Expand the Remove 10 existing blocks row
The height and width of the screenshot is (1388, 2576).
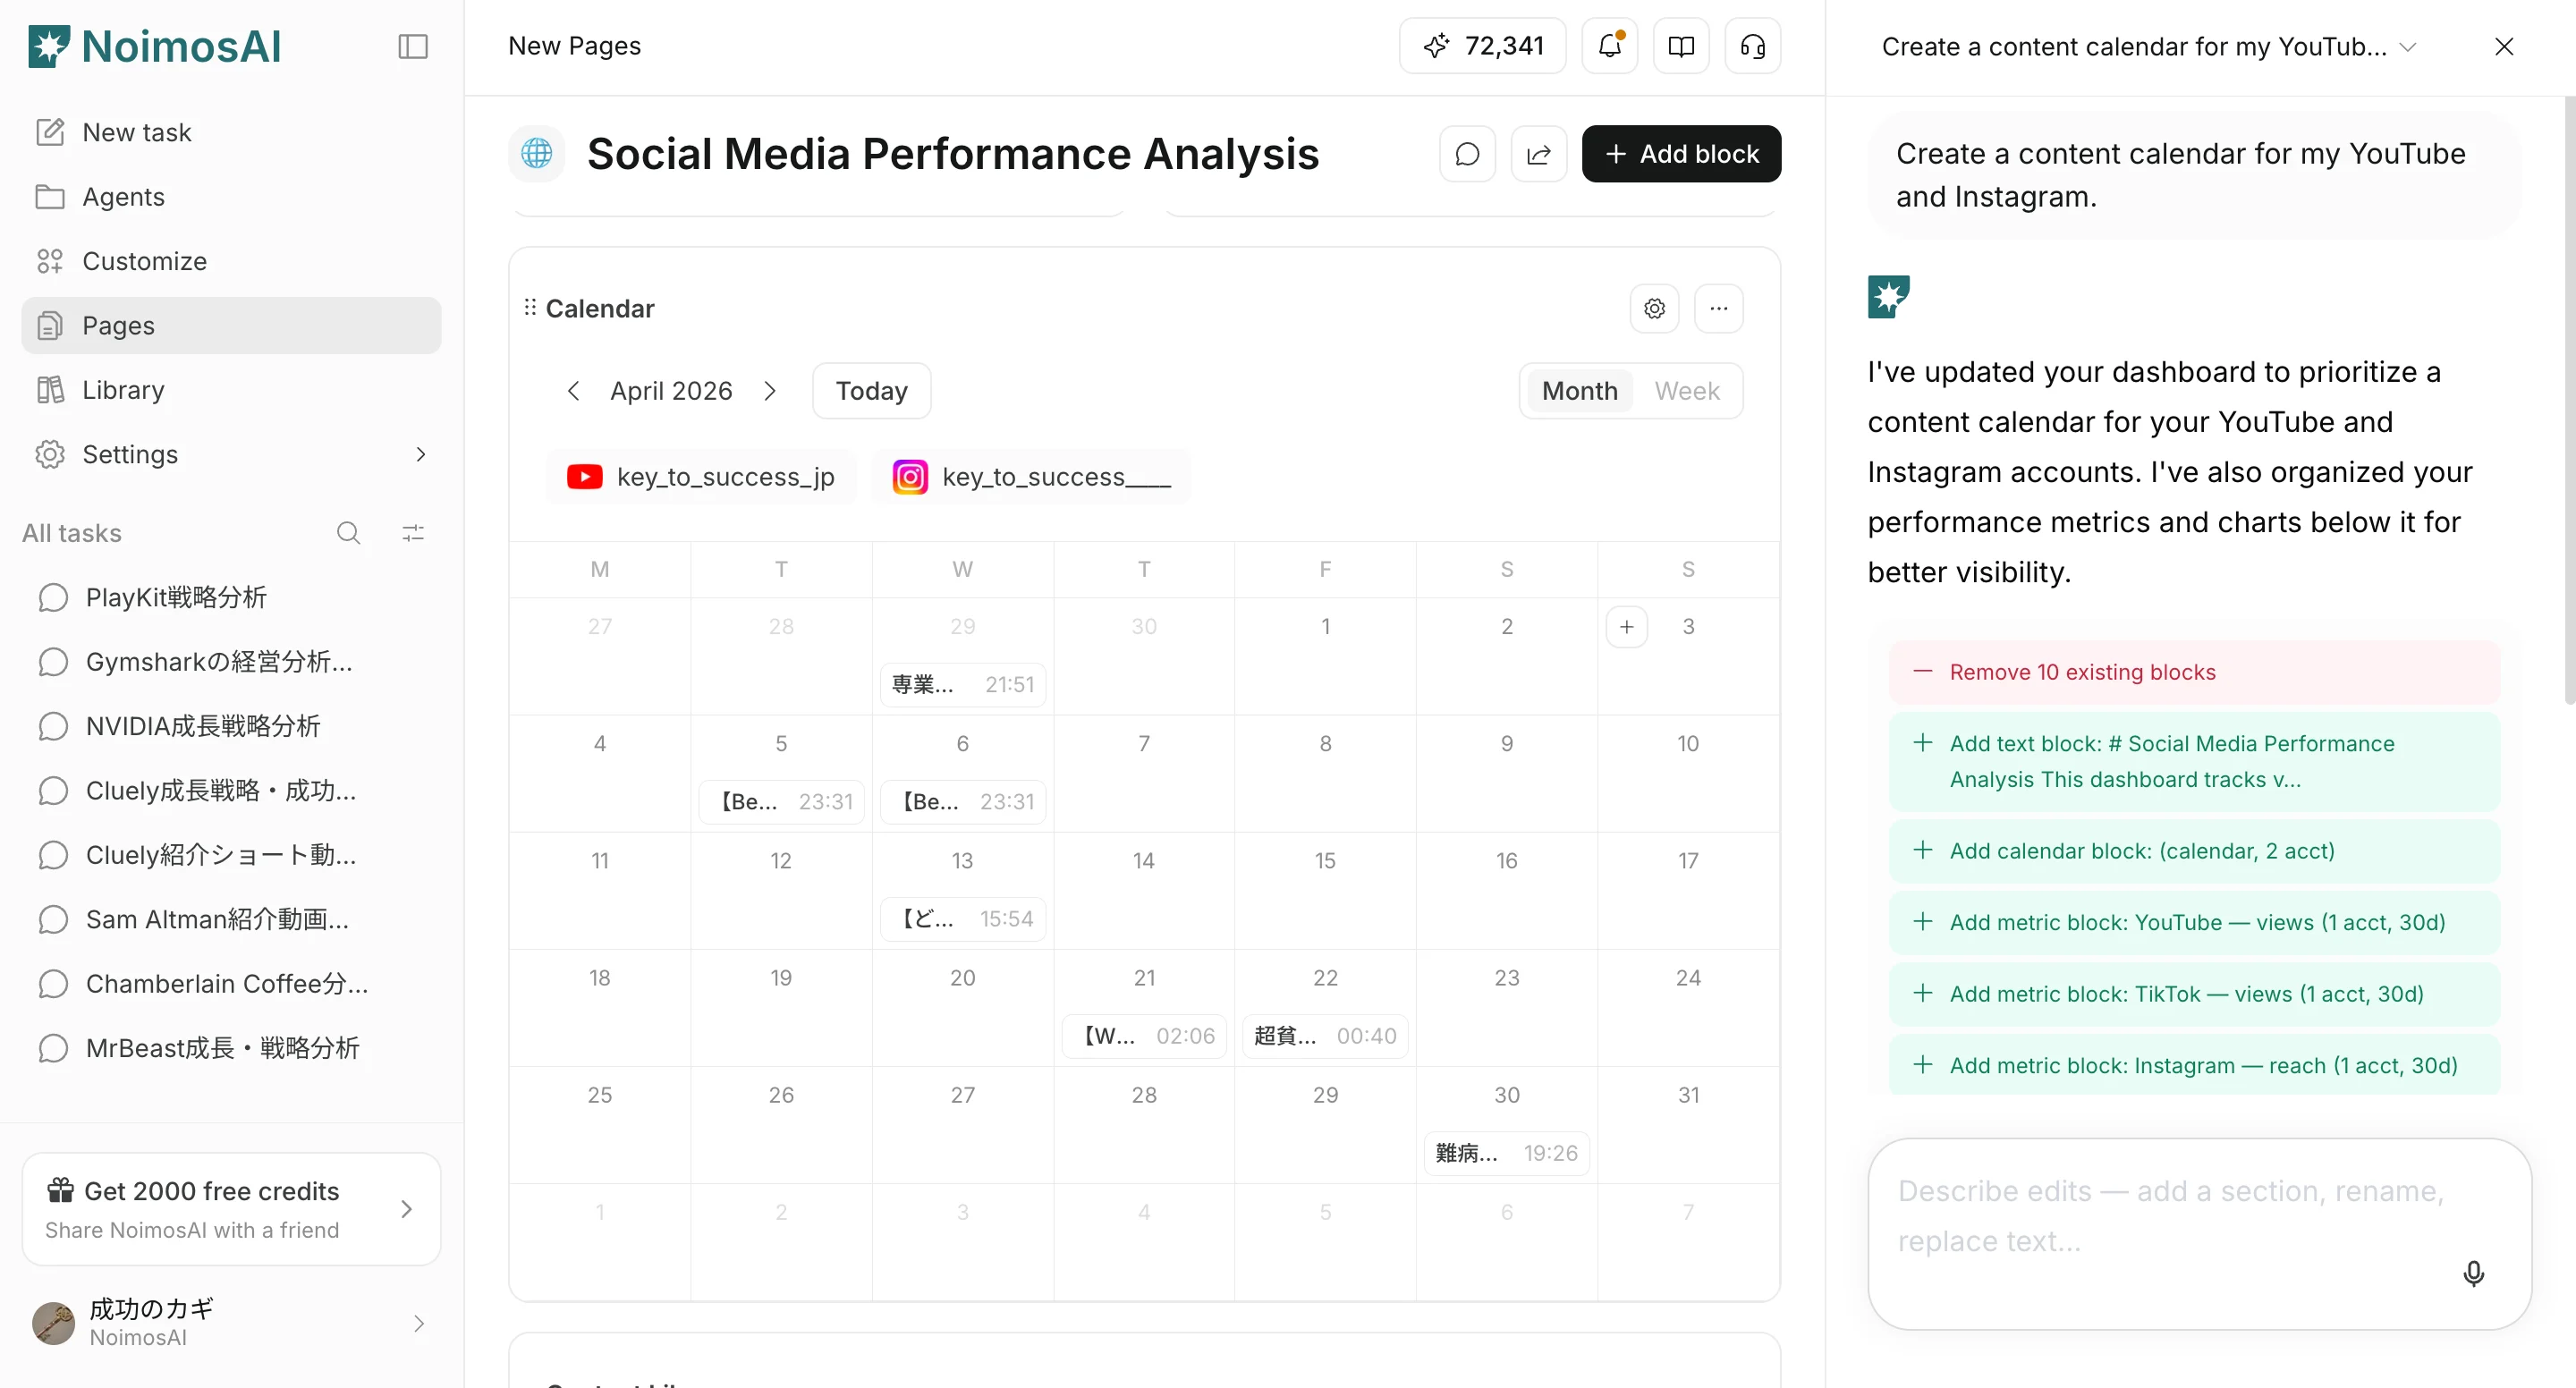click(2195, 672)
